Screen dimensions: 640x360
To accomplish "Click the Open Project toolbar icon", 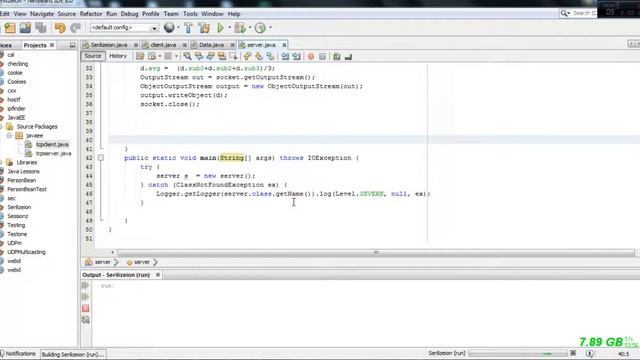I will [x=25, y=28].
